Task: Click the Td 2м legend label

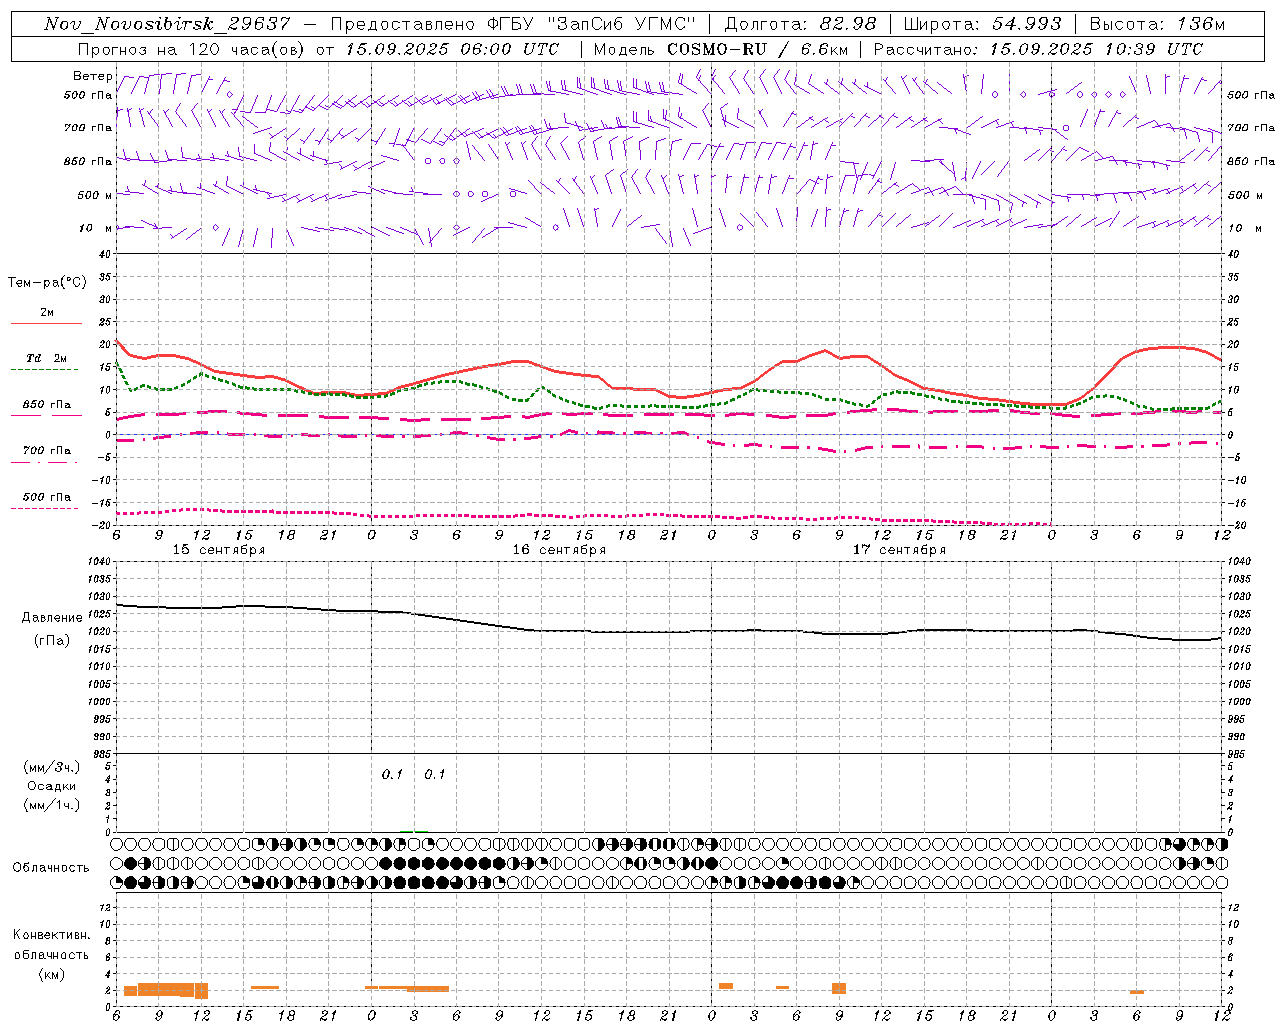Action: pos(47,358)
